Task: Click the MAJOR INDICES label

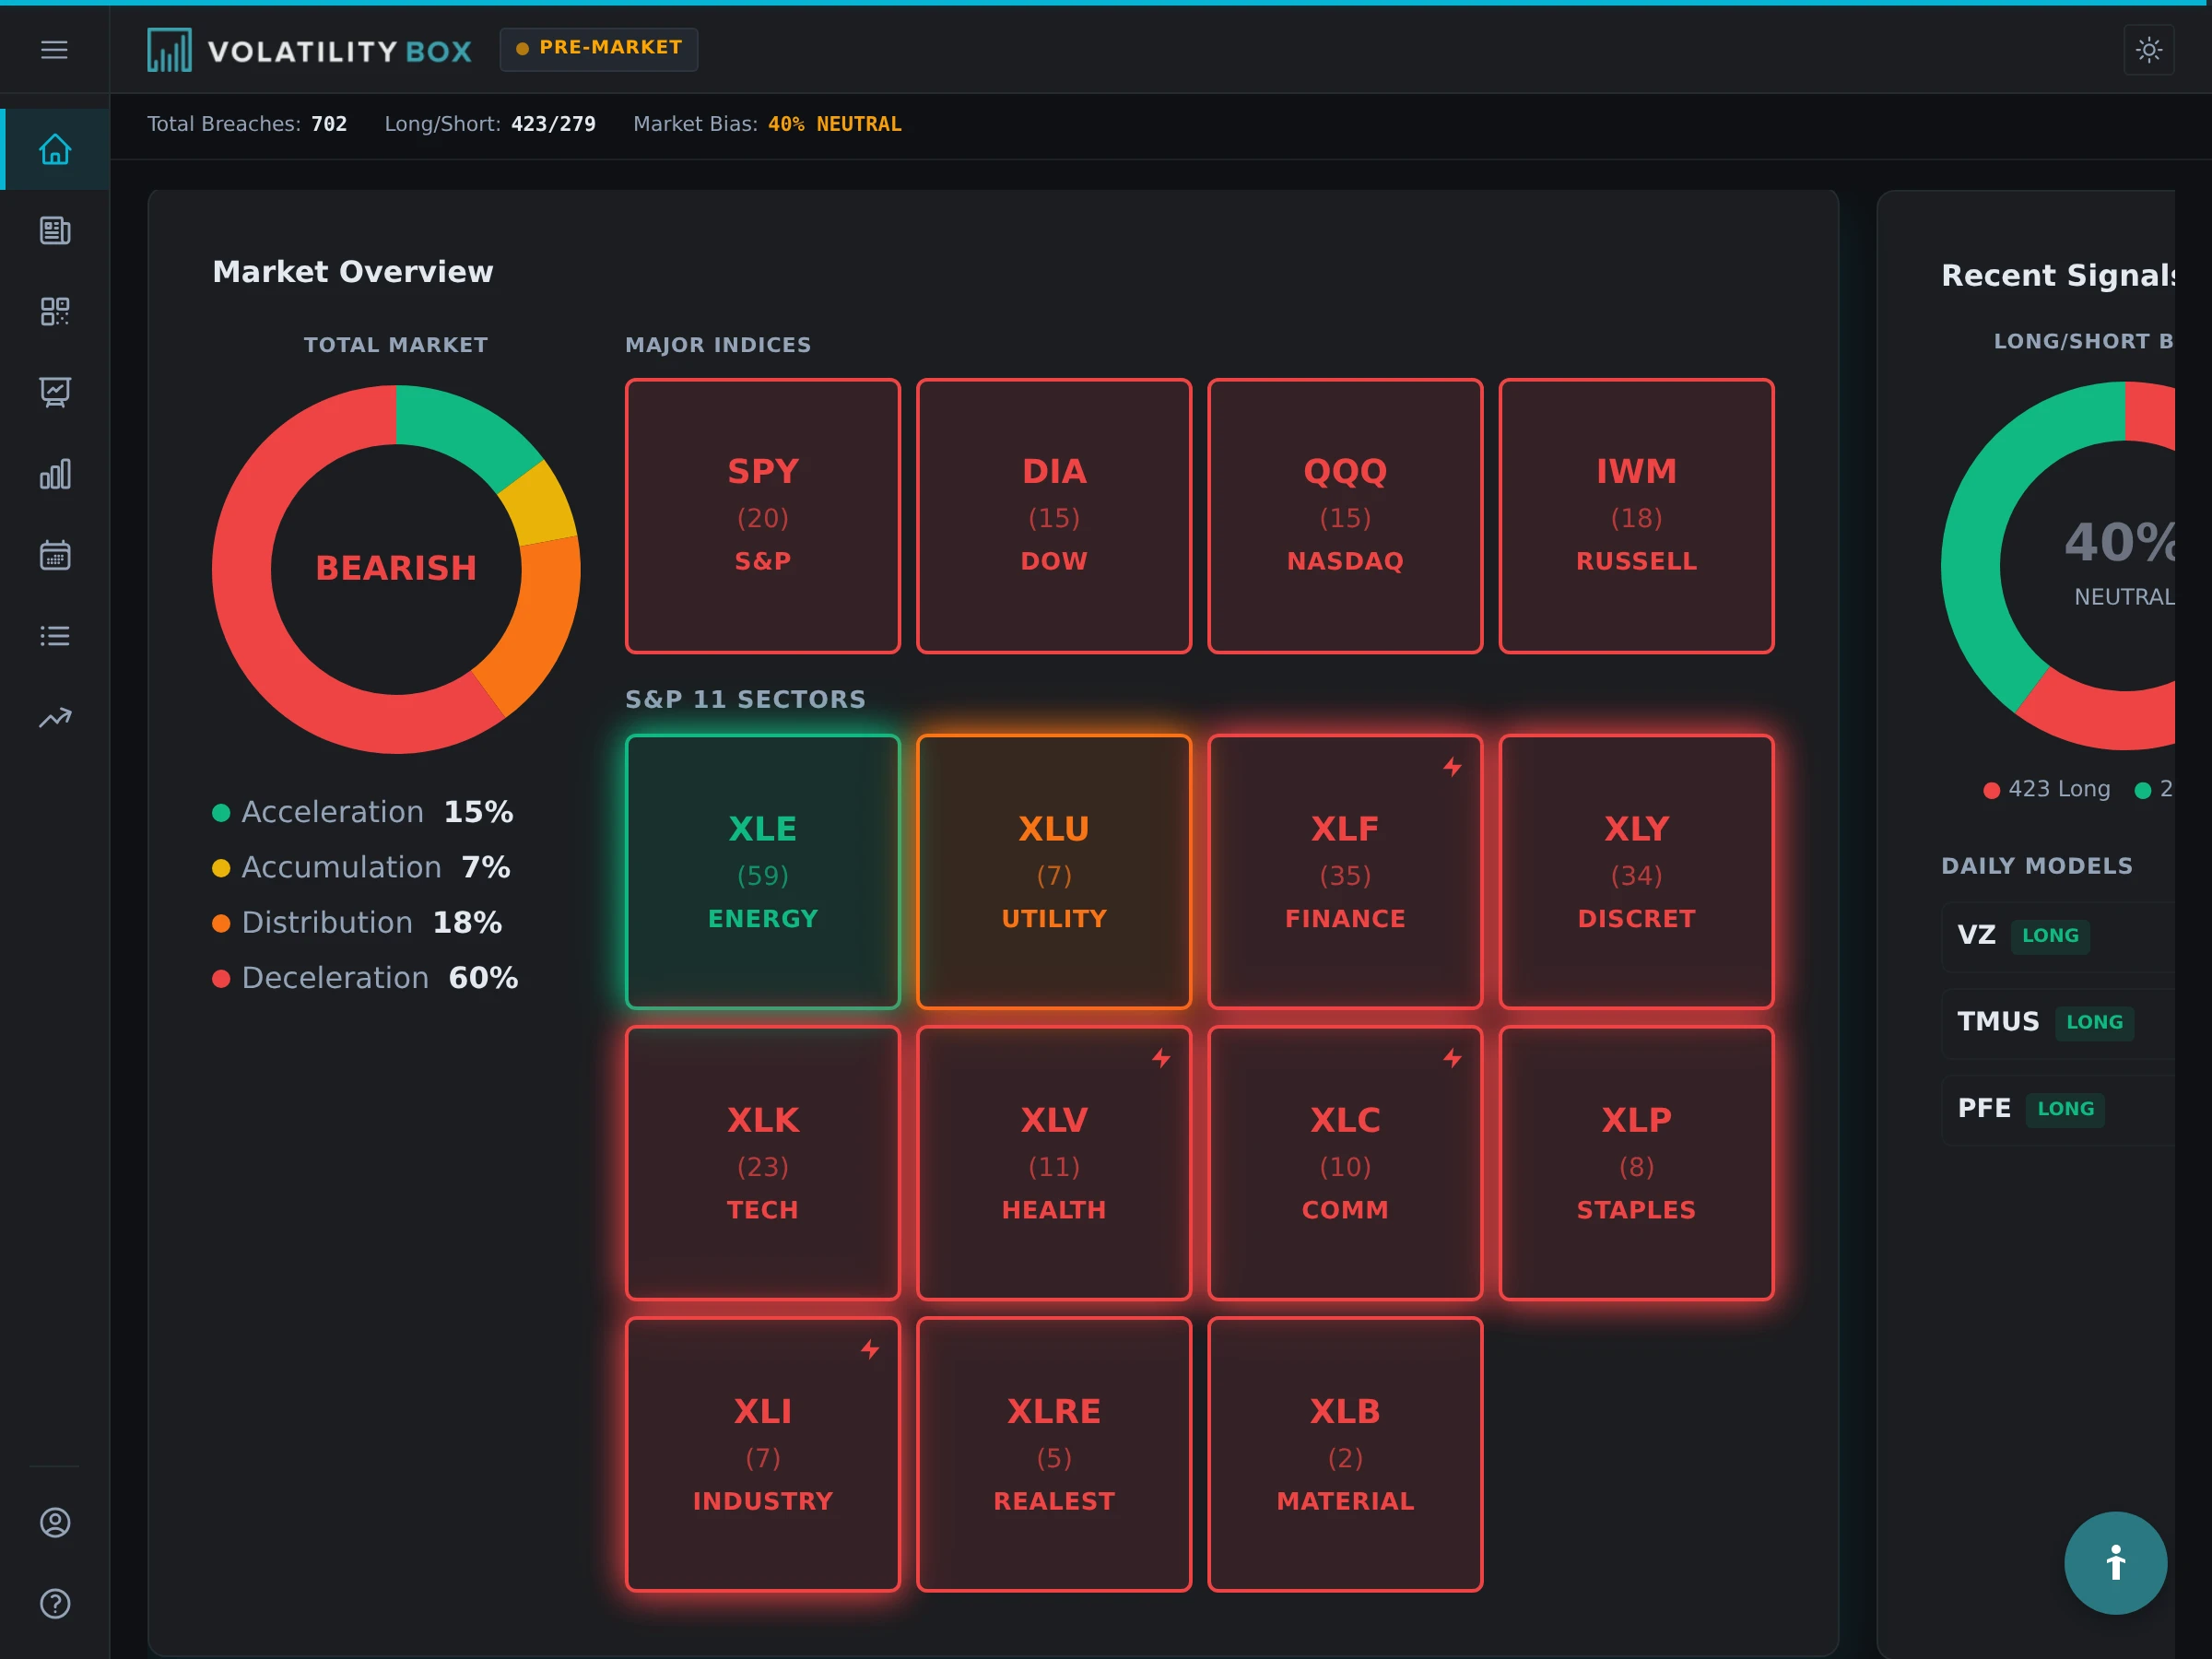Action: point(718,345)
